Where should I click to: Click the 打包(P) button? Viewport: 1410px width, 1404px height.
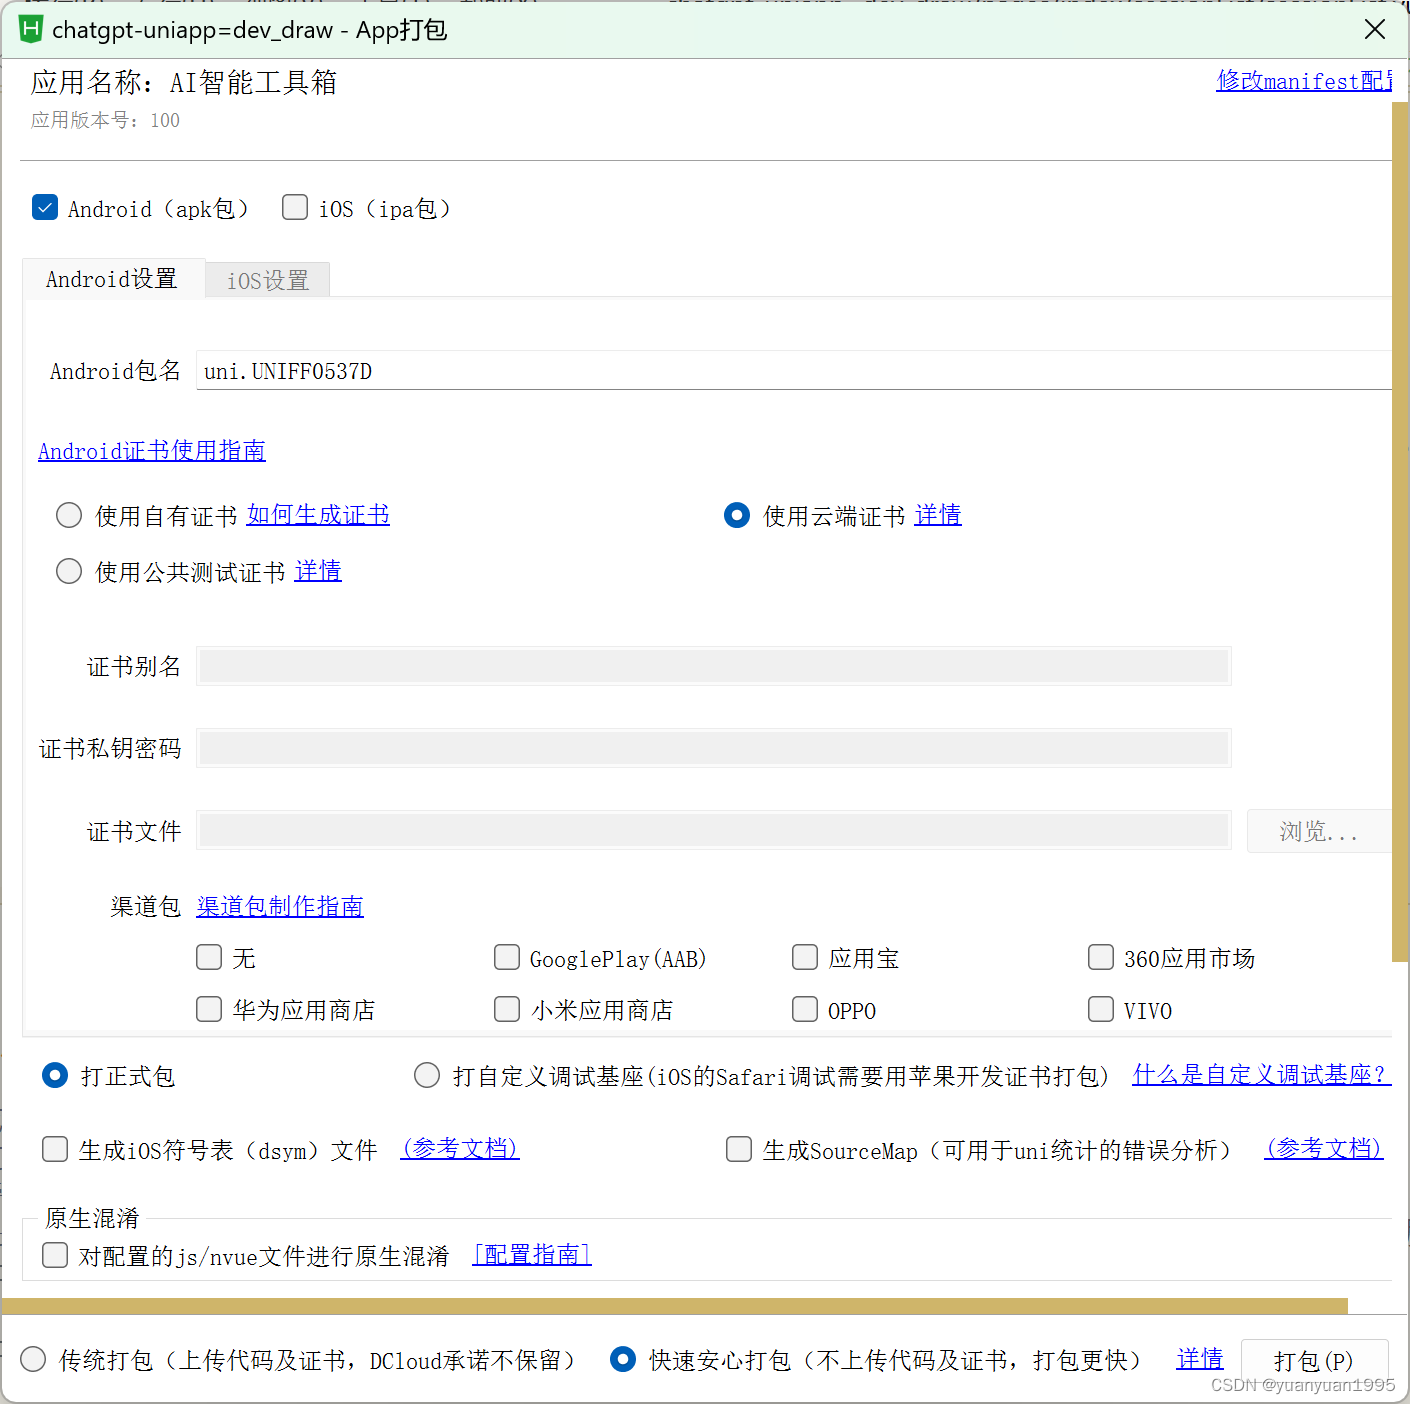click(1314, 1361)
